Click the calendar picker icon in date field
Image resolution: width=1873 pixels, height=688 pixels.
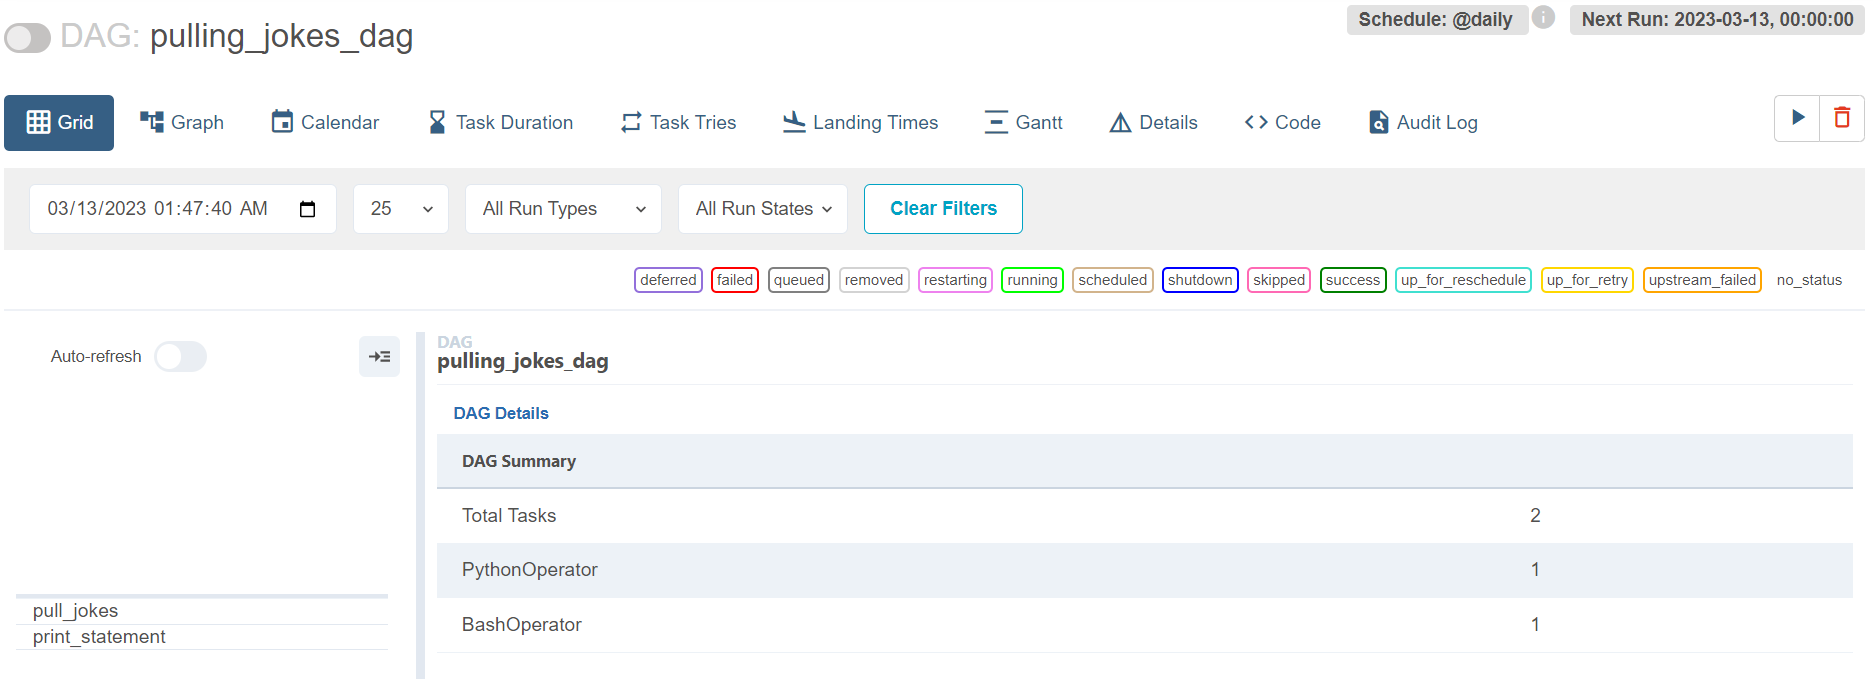tap(308, 209)
